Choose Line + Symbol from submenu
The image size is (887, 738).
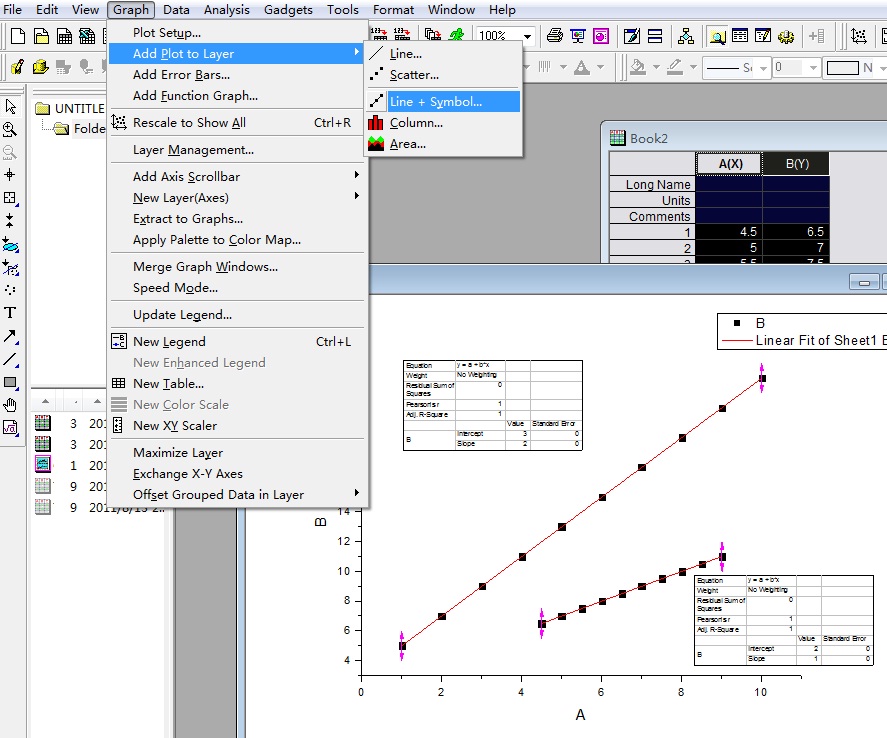pyautogui.click(x=435, y=101)
